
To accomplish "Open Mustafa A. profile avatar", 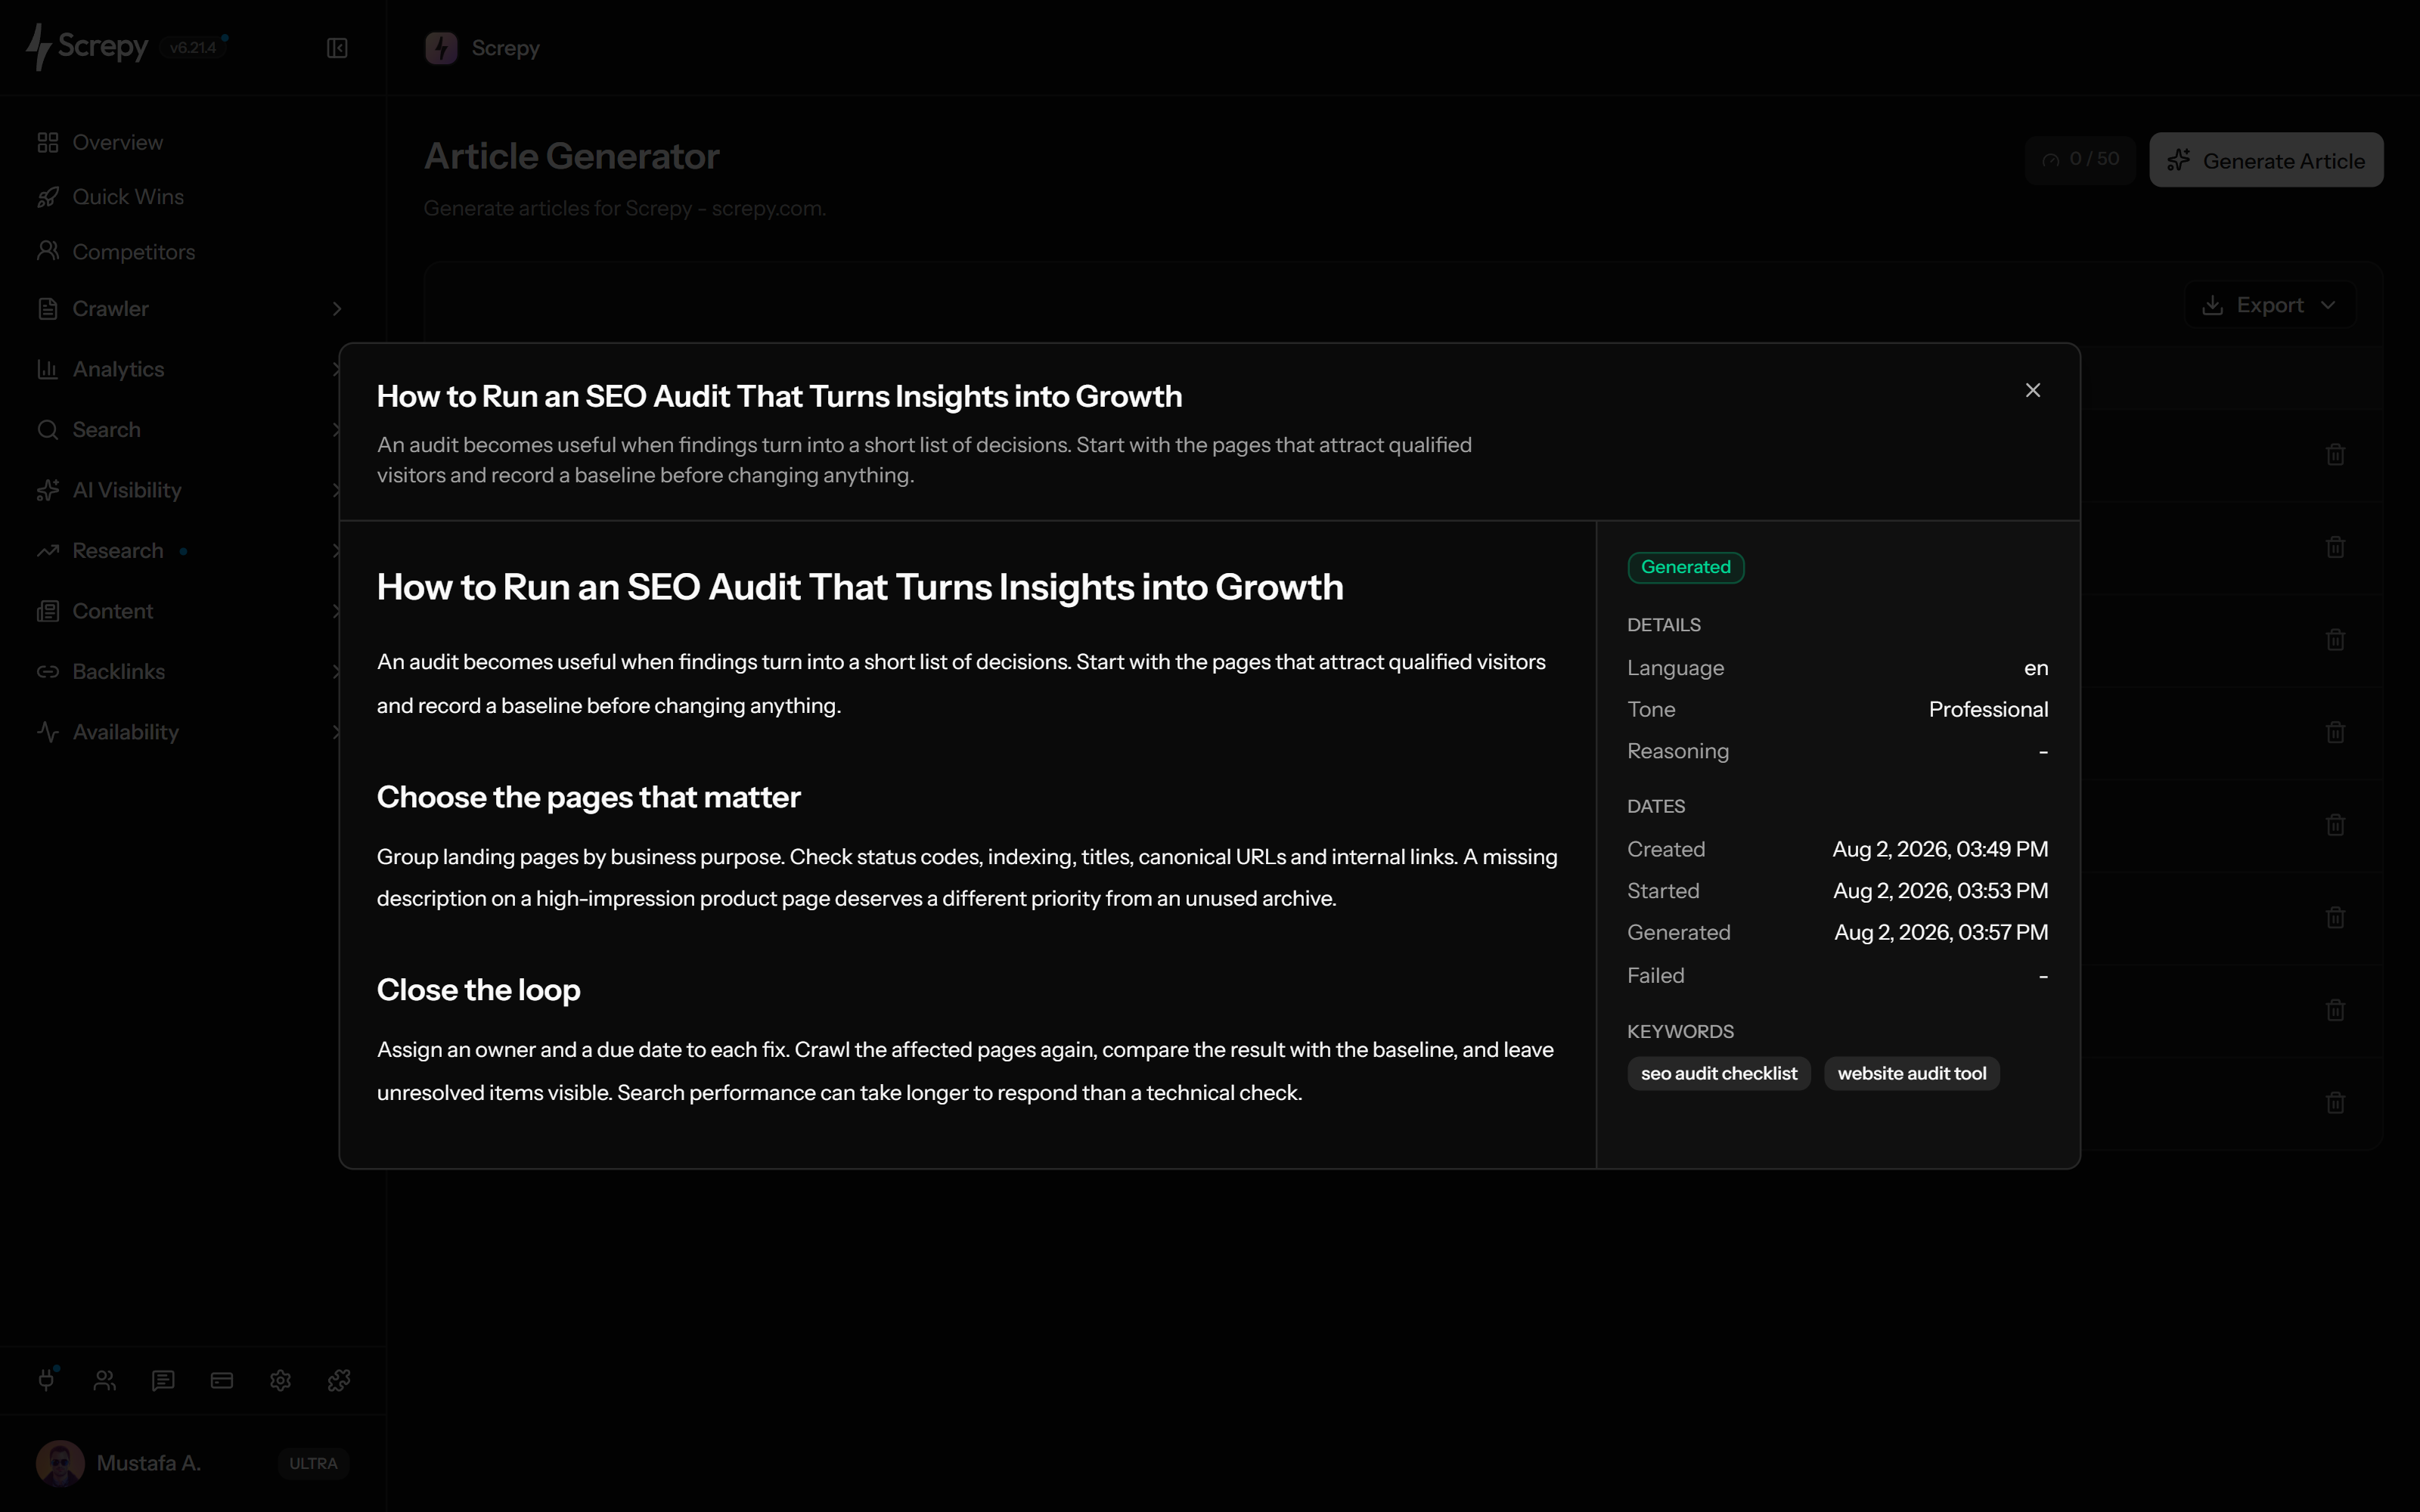I will [60, 1463].
